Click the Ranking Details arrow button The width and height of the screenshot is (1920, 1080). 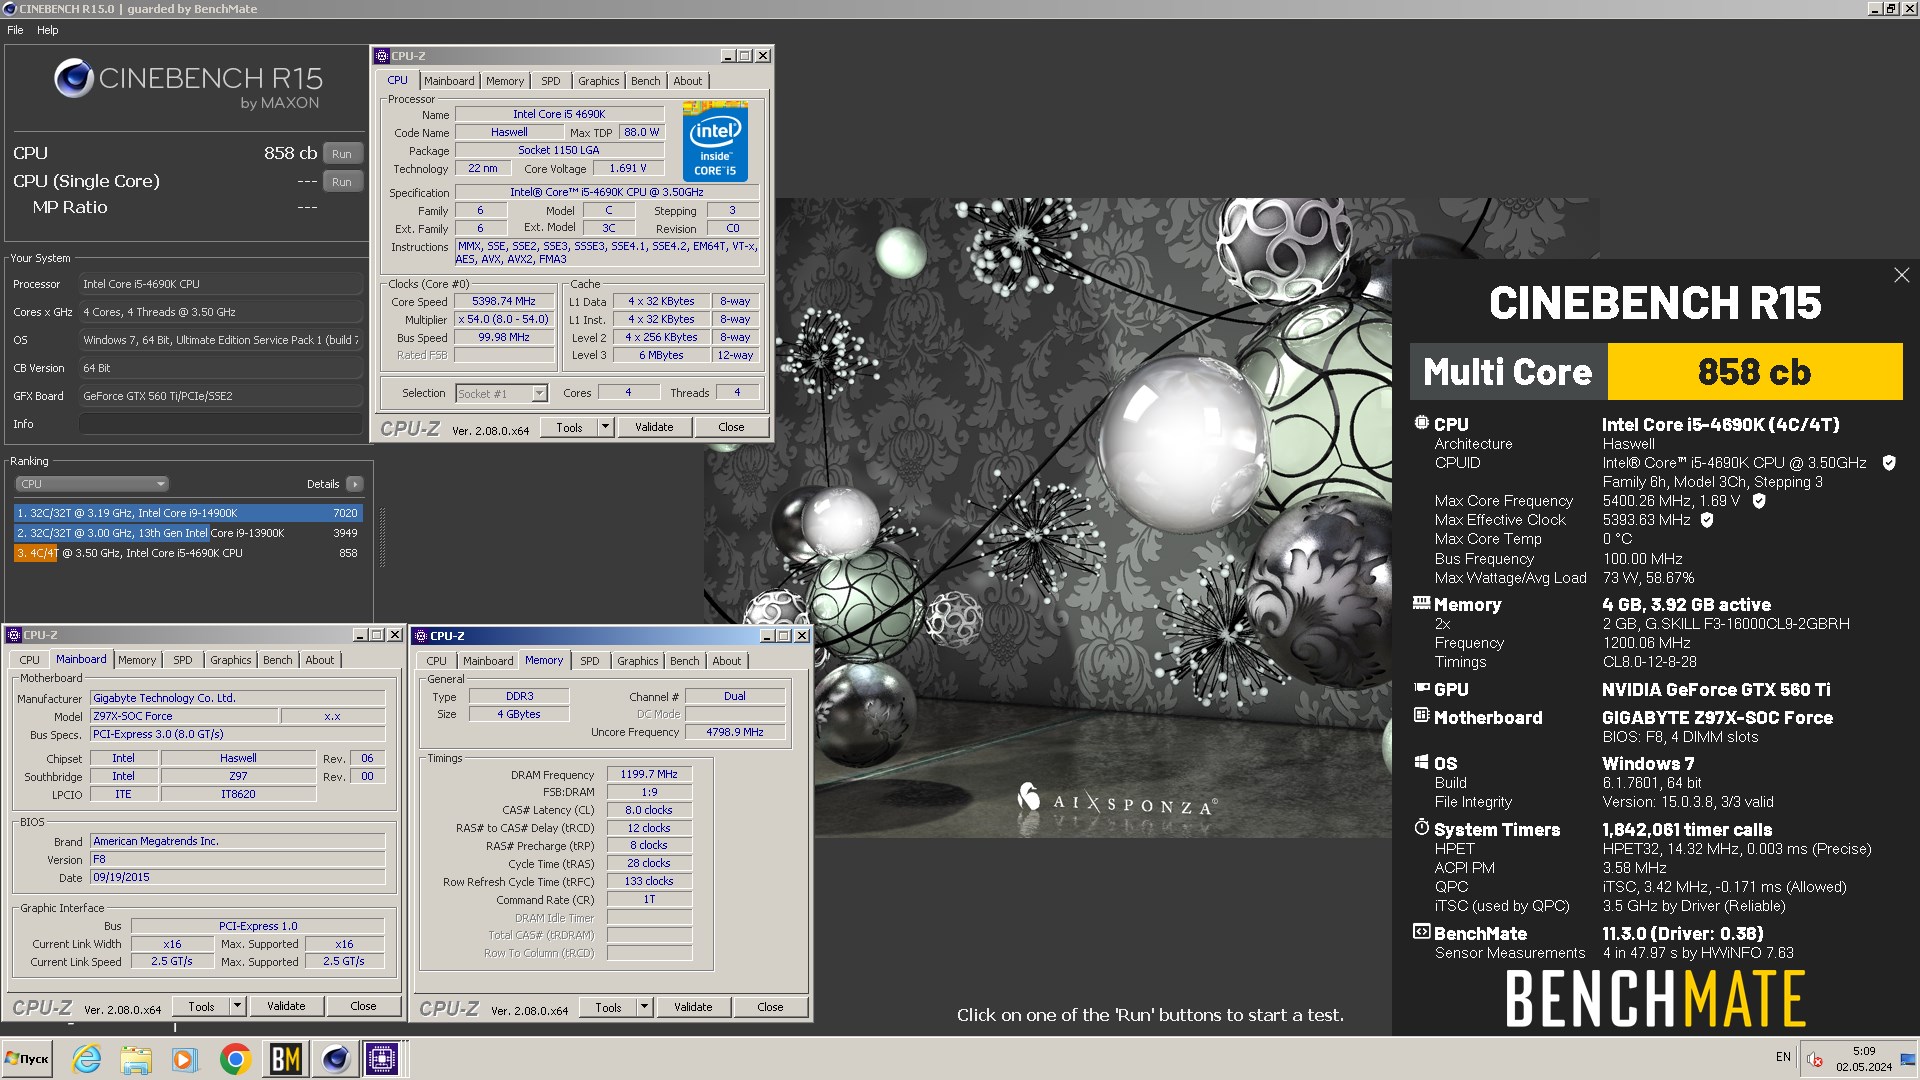(355, 484)
